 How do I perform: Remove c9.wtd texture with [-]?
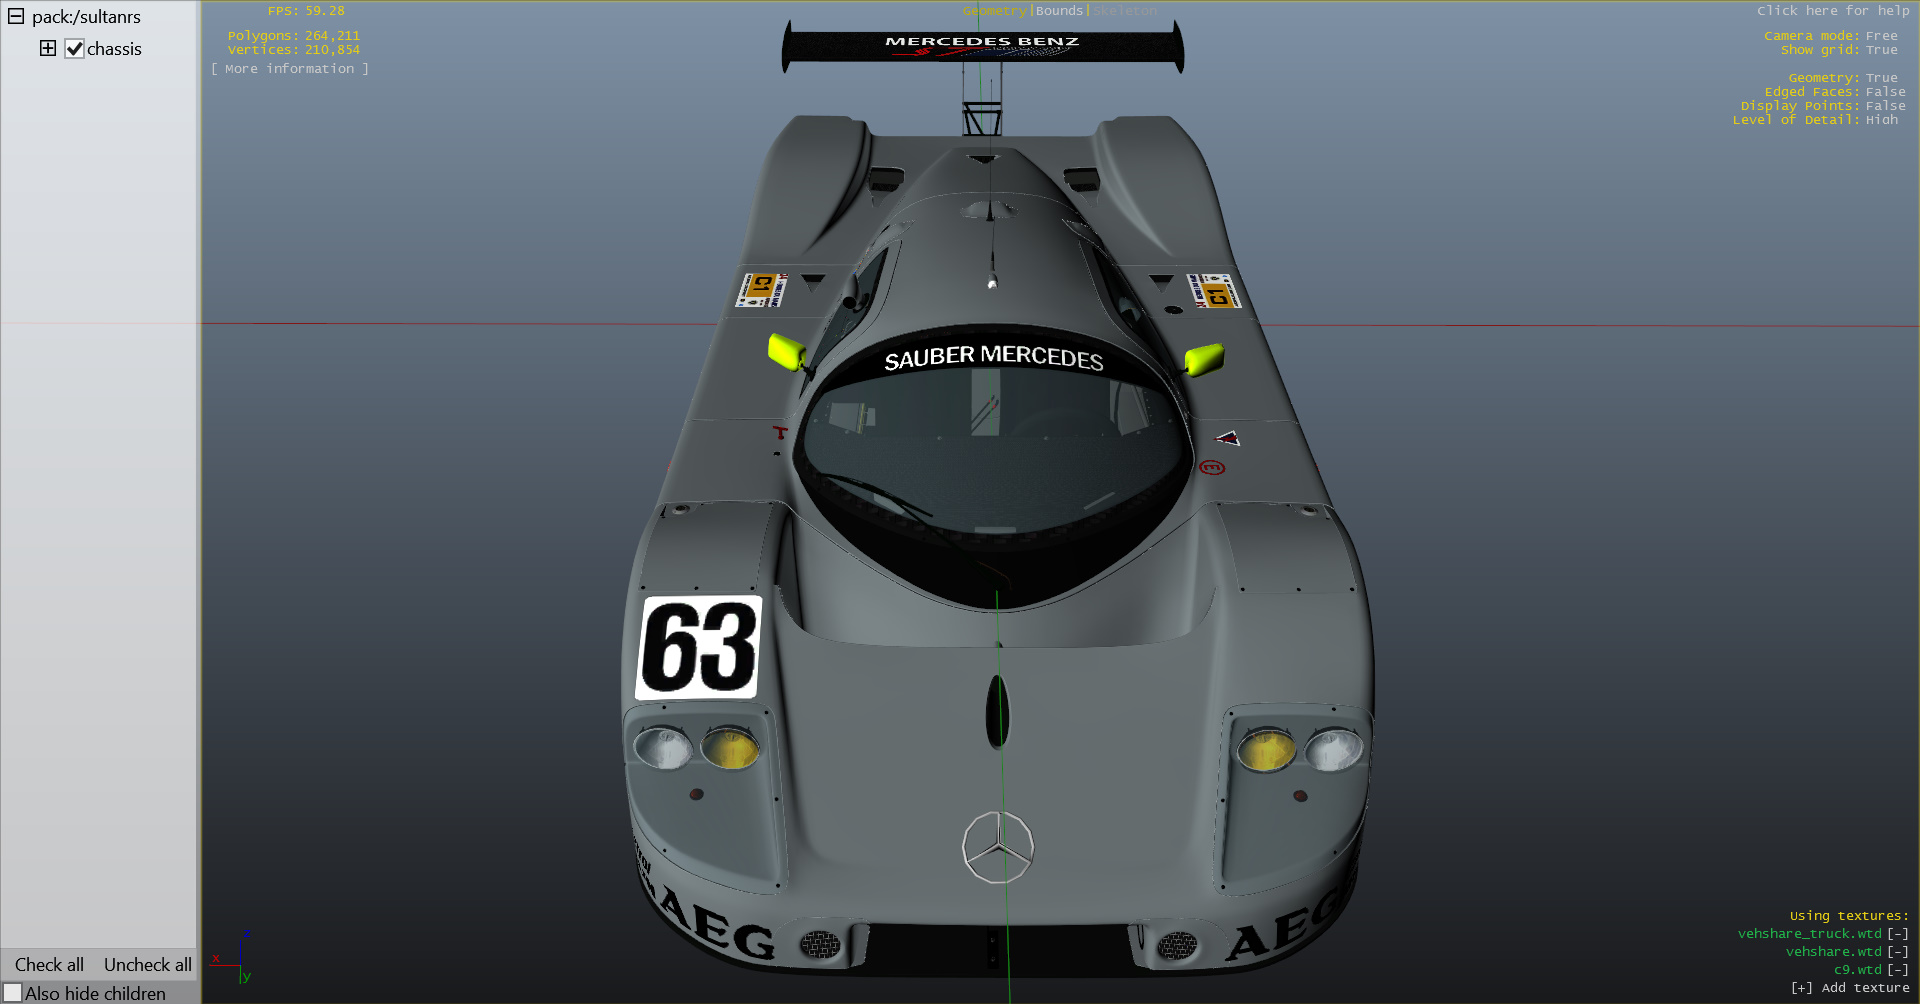(1897, 969)
